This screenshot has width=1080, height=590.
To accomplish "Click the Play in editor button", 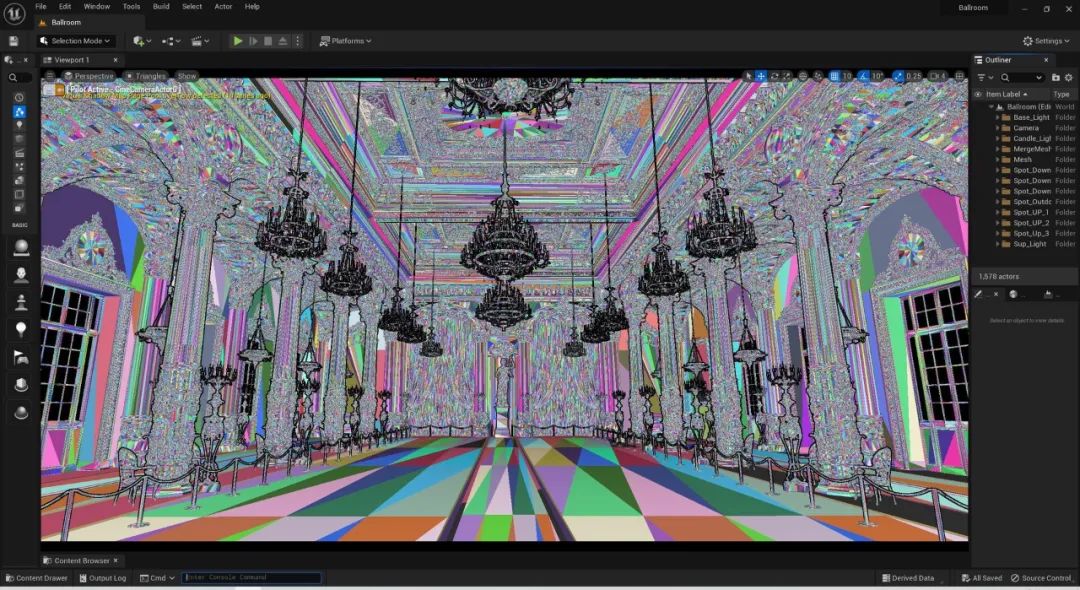I will (x=237, y=41).
